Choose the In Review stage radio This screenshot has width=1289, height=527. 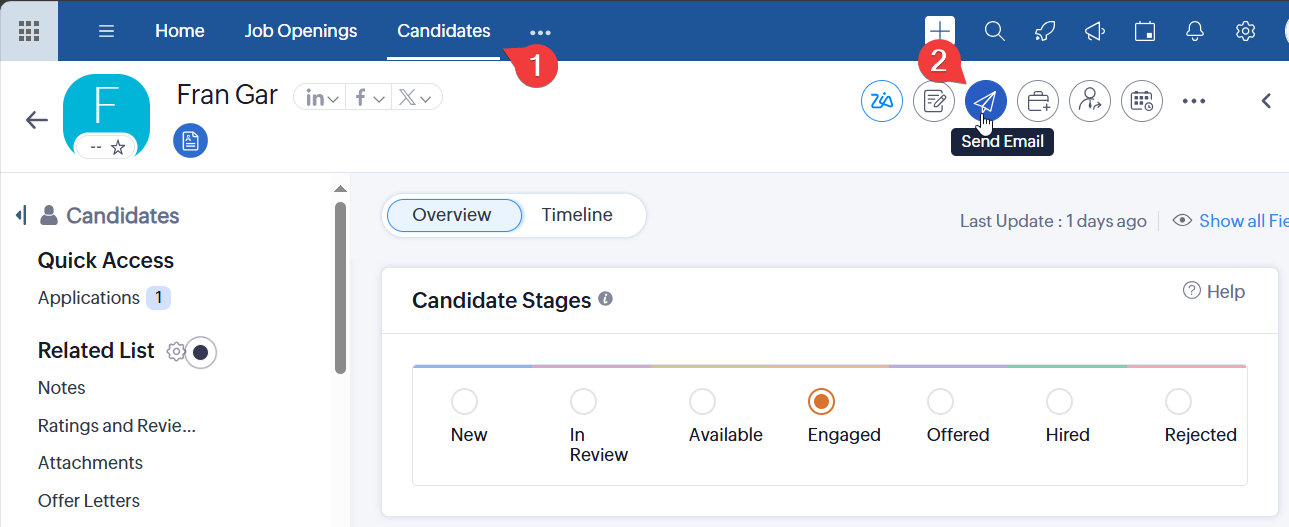pos(583,402)
